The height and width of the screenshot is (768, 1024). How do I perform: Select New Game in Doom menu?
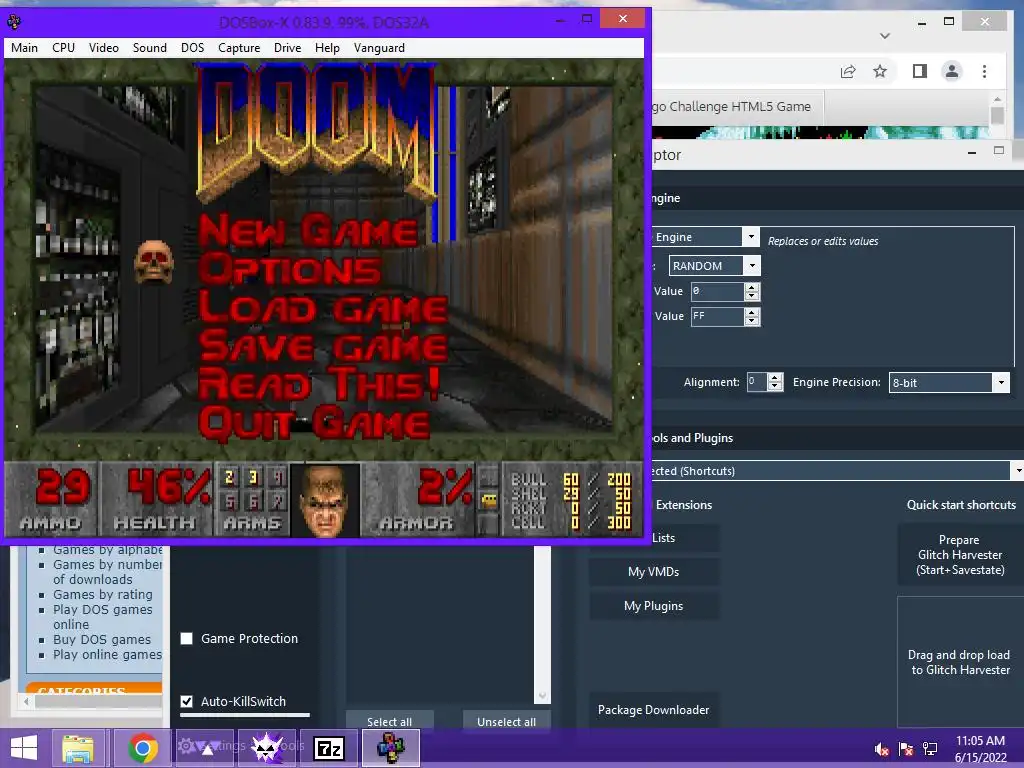pos(308,231)
